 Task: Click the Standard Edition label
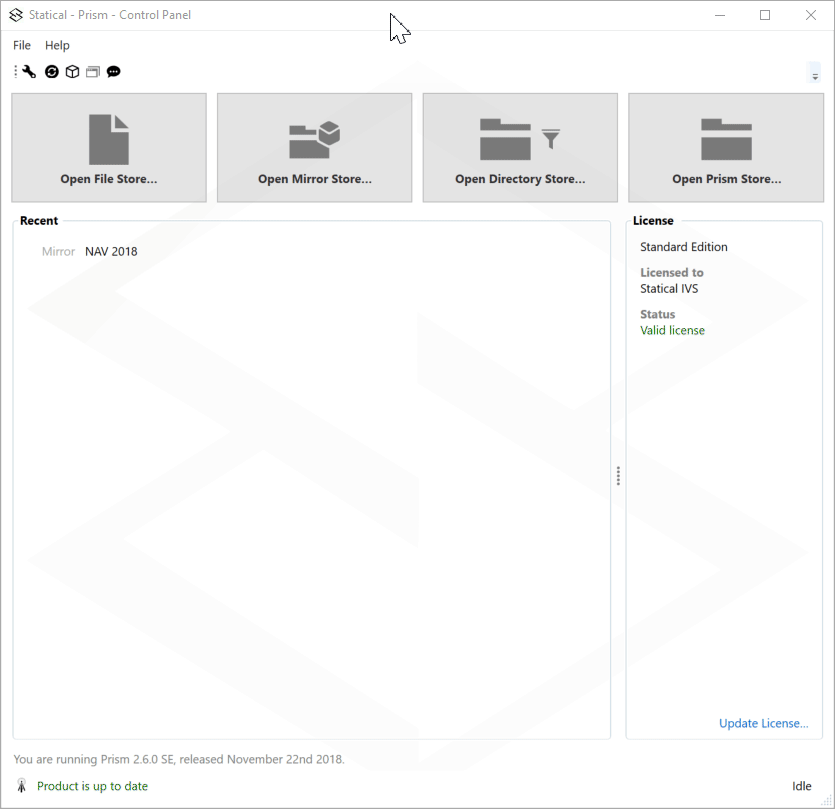[x=684, y=247]
